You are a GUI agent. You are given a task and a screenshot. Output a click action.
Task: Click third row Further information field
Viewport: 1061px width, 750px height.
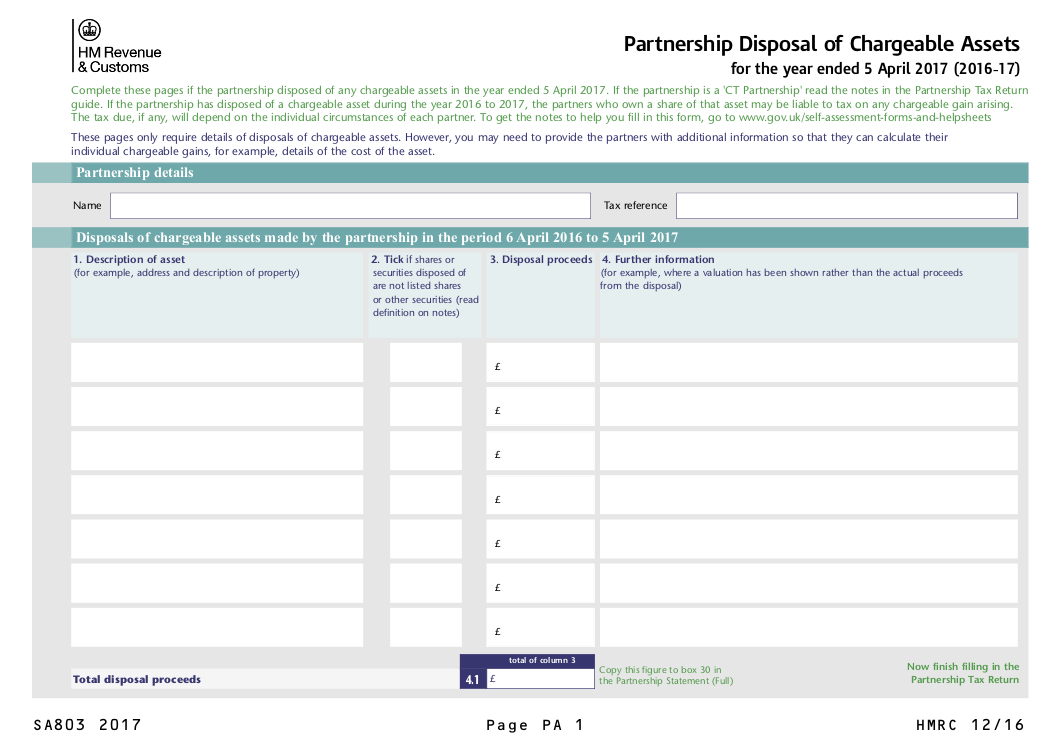pos(809,451)
